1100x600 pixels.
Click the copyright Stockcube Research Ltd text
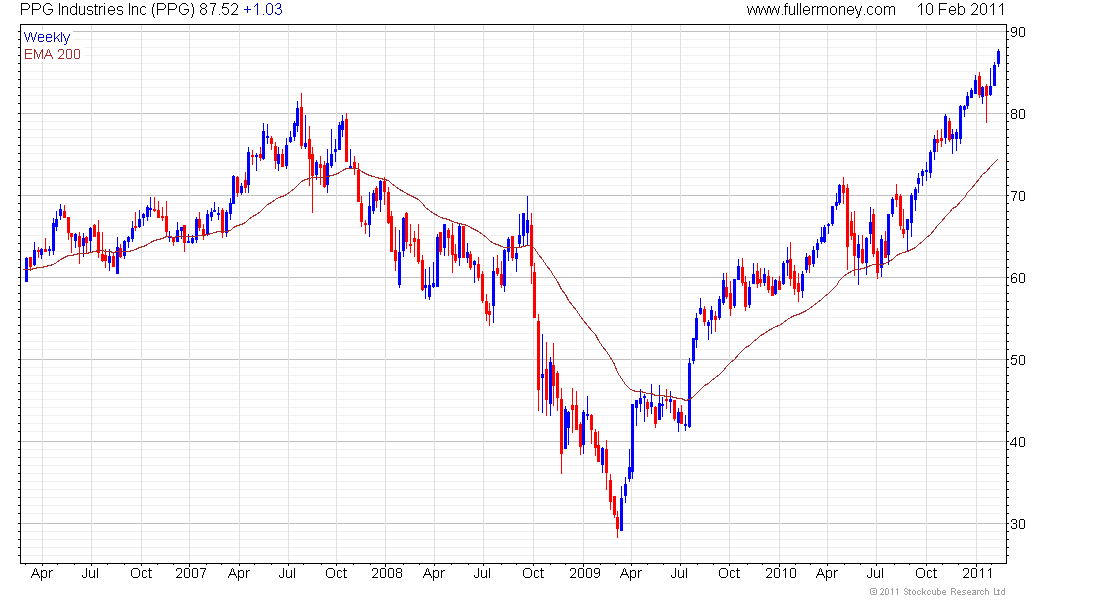(937, 592)
